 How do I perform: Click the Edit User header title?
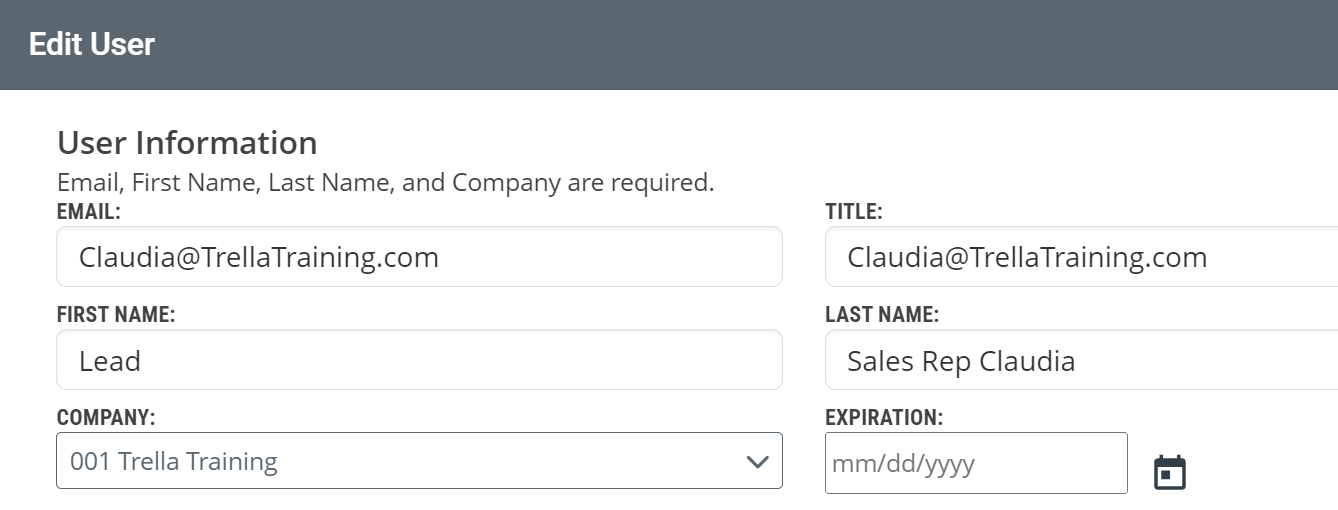click(92, 45)
